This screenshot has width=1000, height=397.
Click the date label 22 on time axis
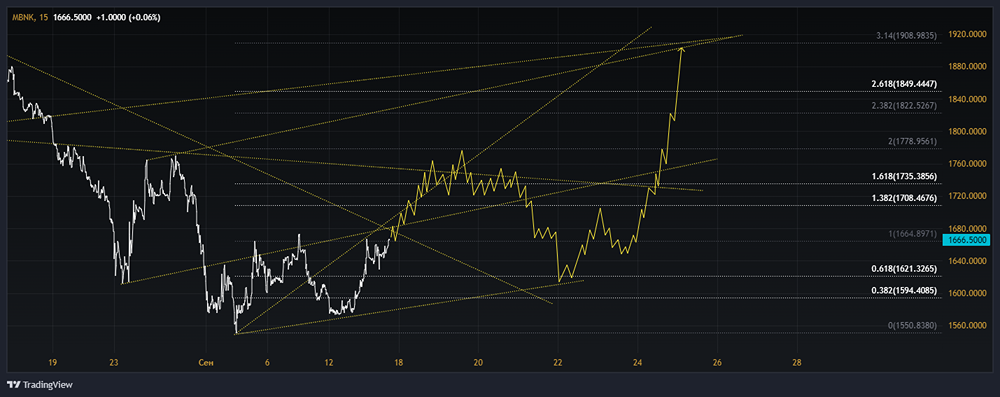pyautogui.click(x=558, y=363)
